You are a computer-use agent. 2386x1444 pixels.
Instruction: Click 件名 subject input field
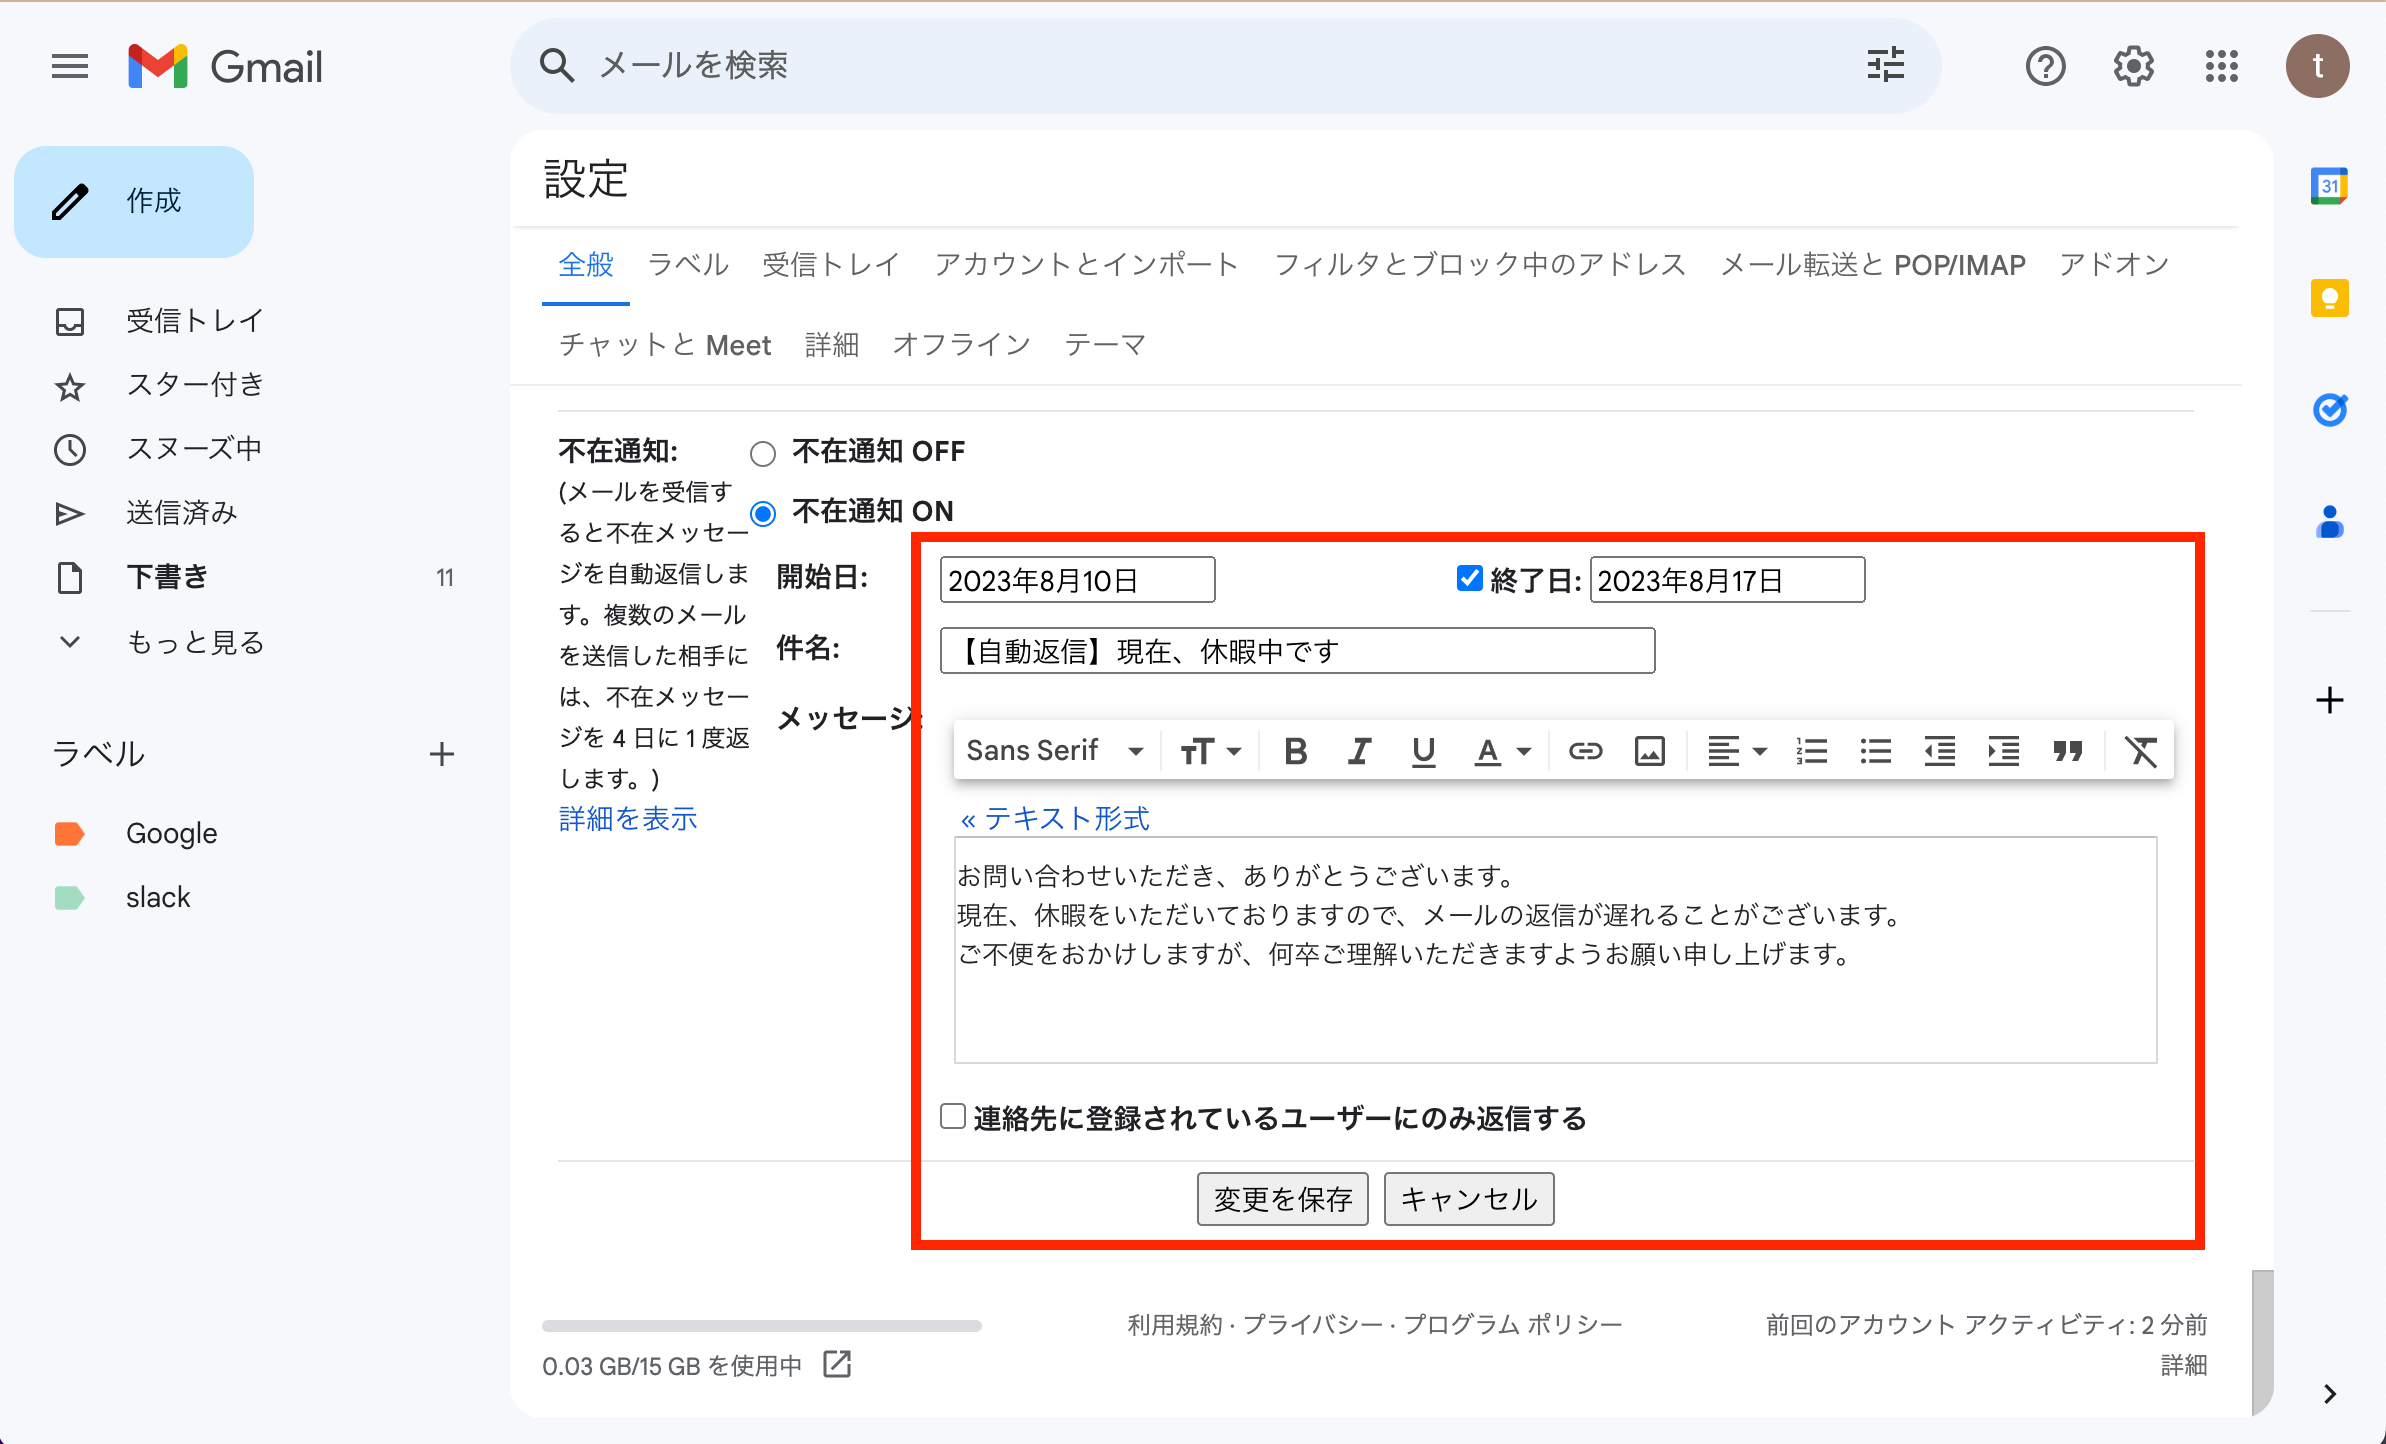1297,651
